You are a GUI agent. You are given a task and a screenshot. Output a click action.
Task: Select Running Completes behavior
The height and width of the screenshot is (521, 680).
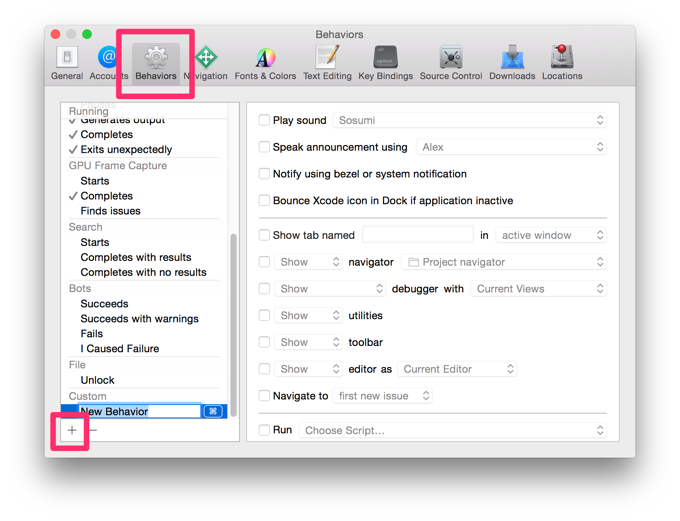pyautogui.click(x=107, y=134)
